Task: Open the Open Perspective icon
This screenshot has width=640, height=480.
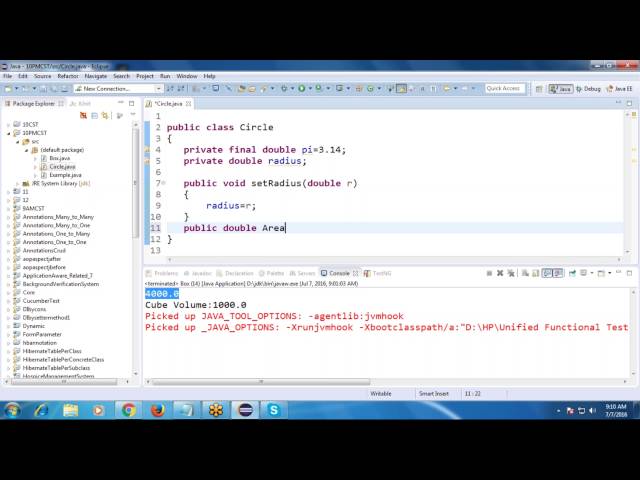Action: click(x=539, y=89)
